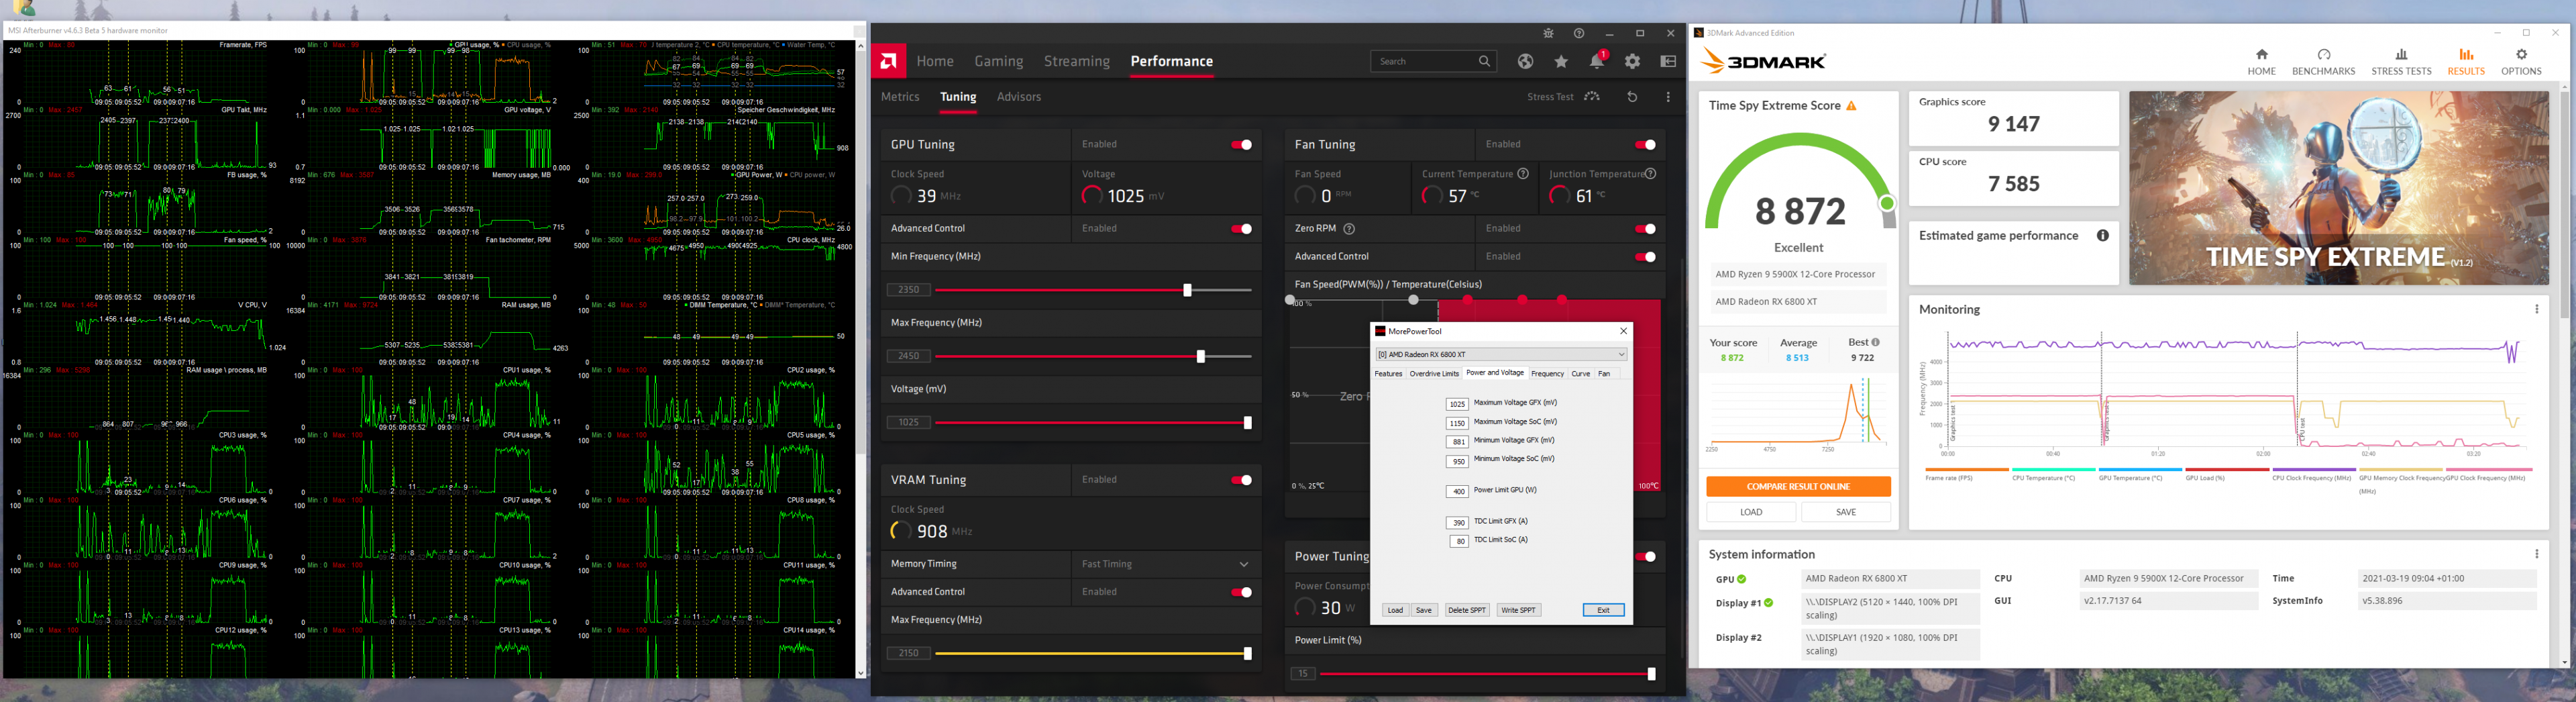The image size is (2576, 702).
Task: Click the Zero RPM help icon
Action: (x=1349, y=229)
